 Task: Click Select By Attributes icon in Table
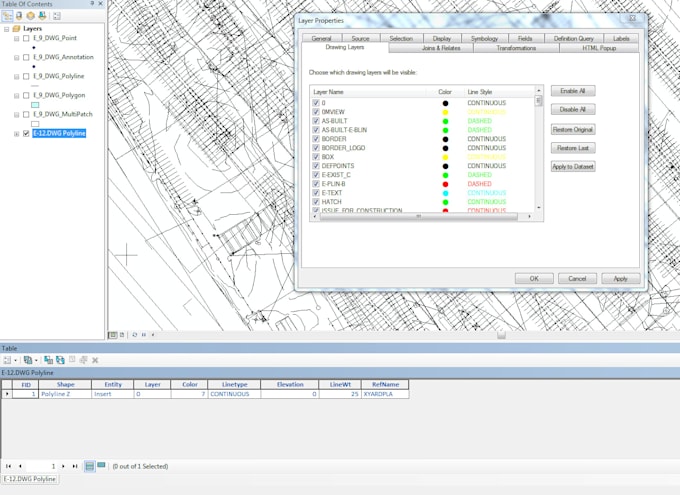point(48,360)
